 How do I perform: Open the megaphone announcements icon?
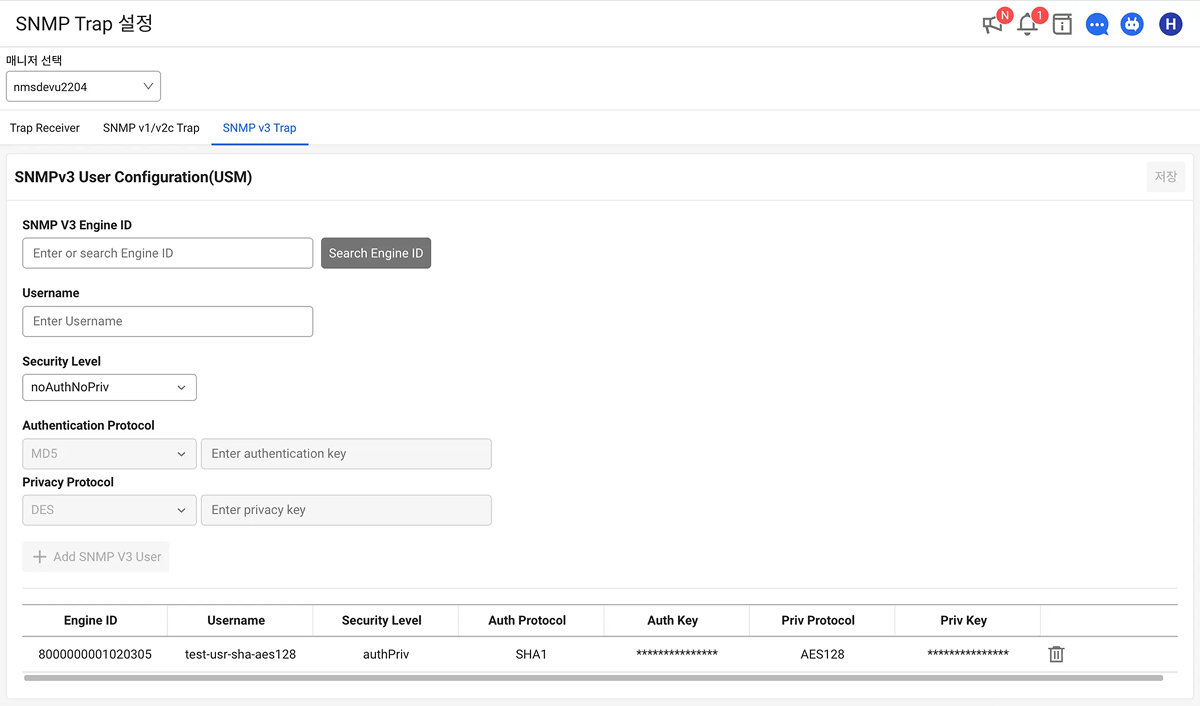[993, 25]
